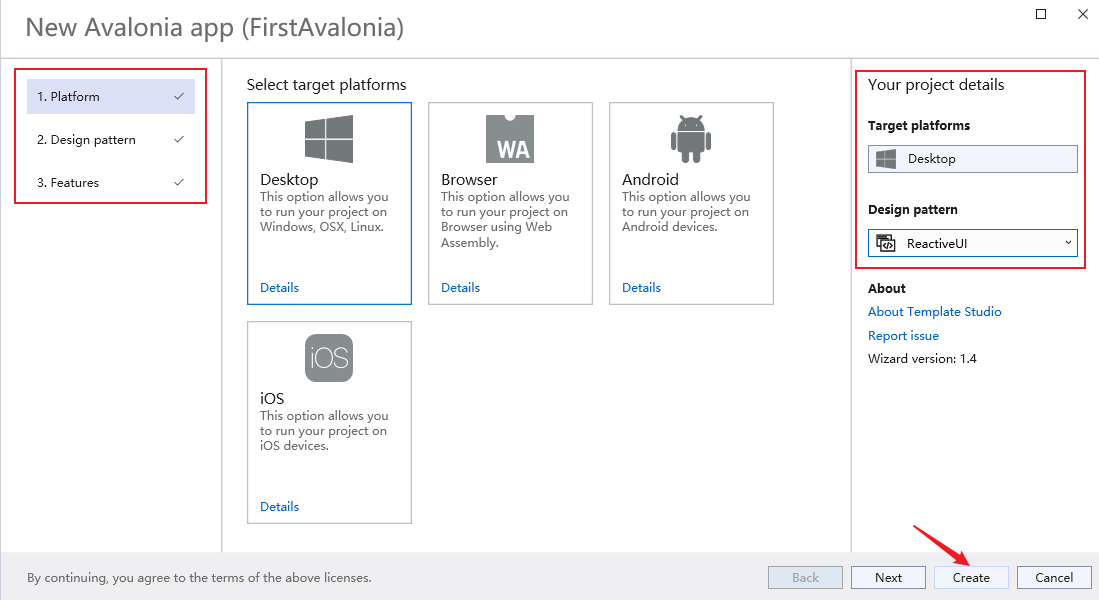Click the Next button
This screenshot has height=600, width=1099.
888,578
